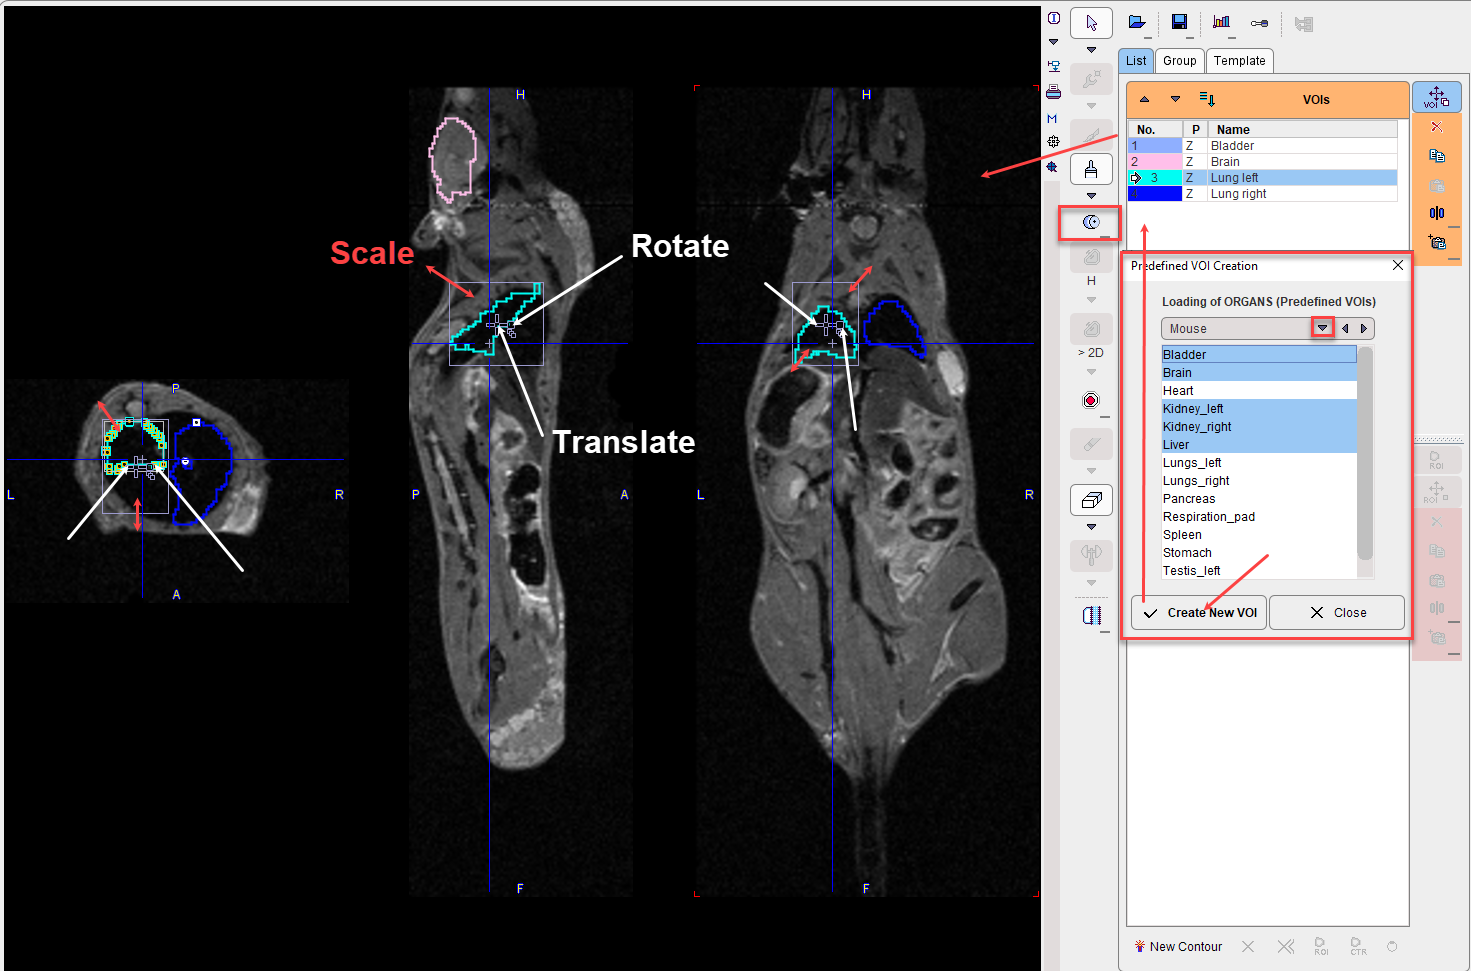
Task: Move selected VOI down with down arrow
Action: pos(1175,99)
